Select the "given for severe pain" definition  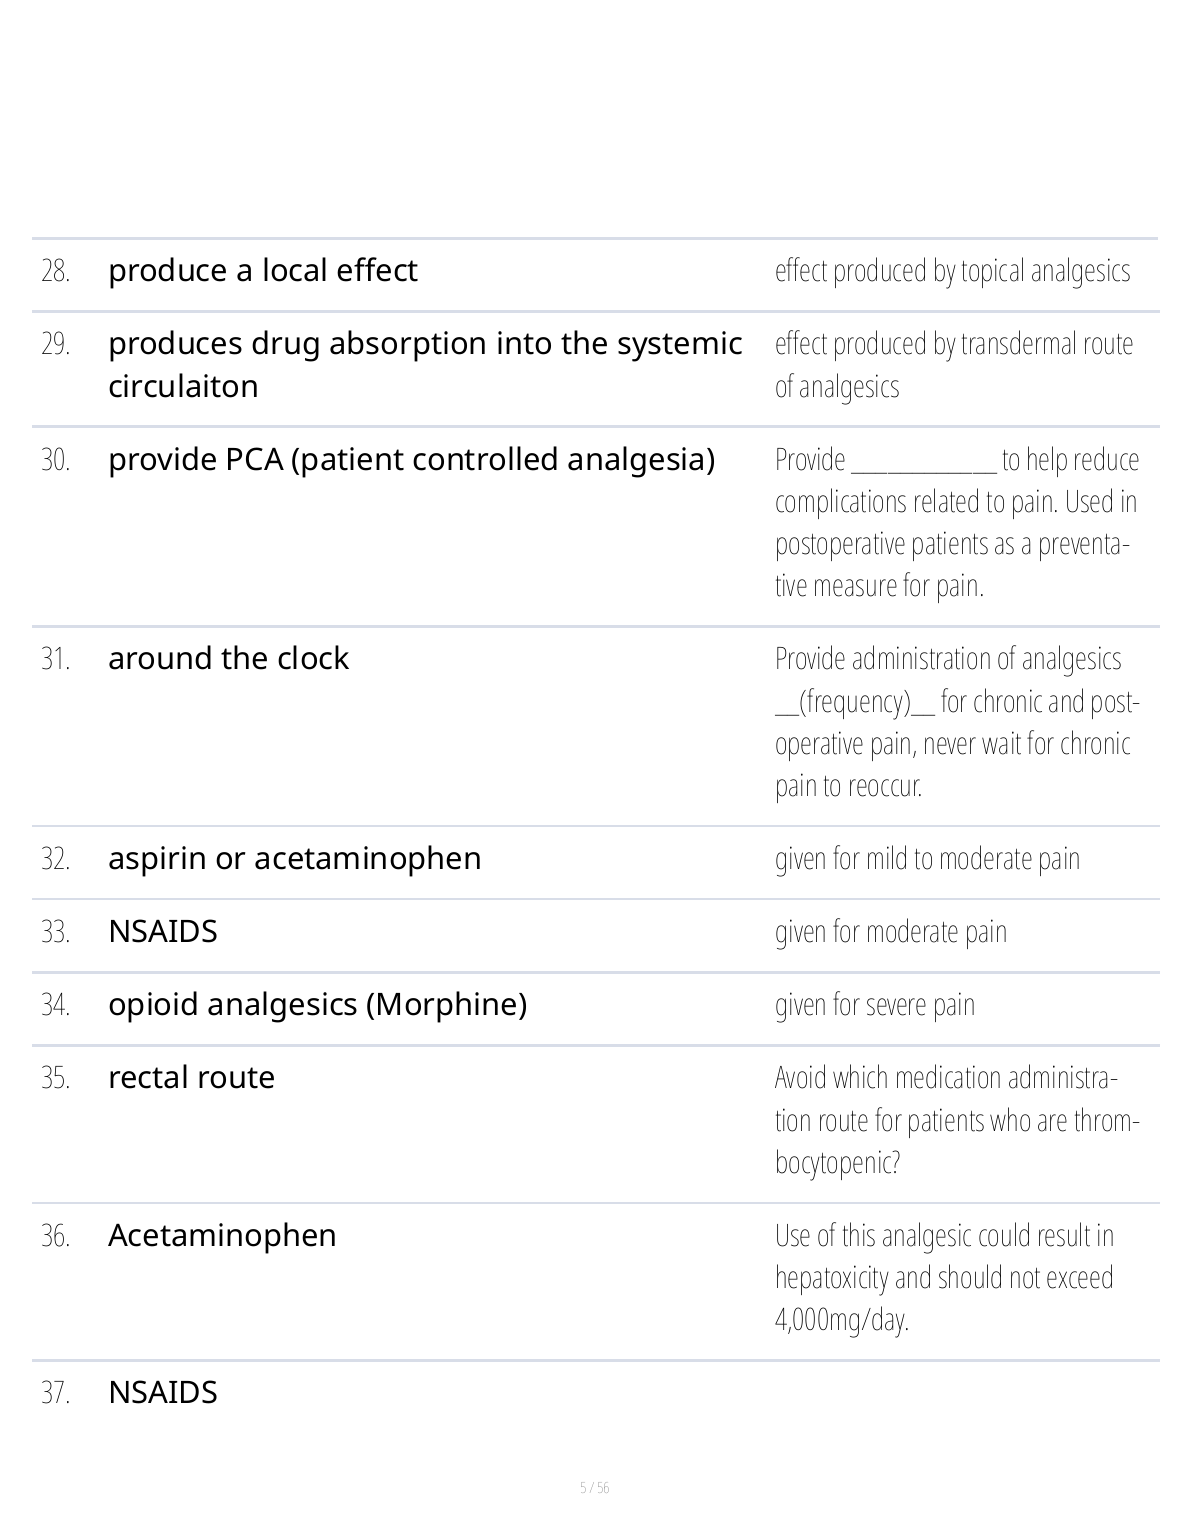874,1005
